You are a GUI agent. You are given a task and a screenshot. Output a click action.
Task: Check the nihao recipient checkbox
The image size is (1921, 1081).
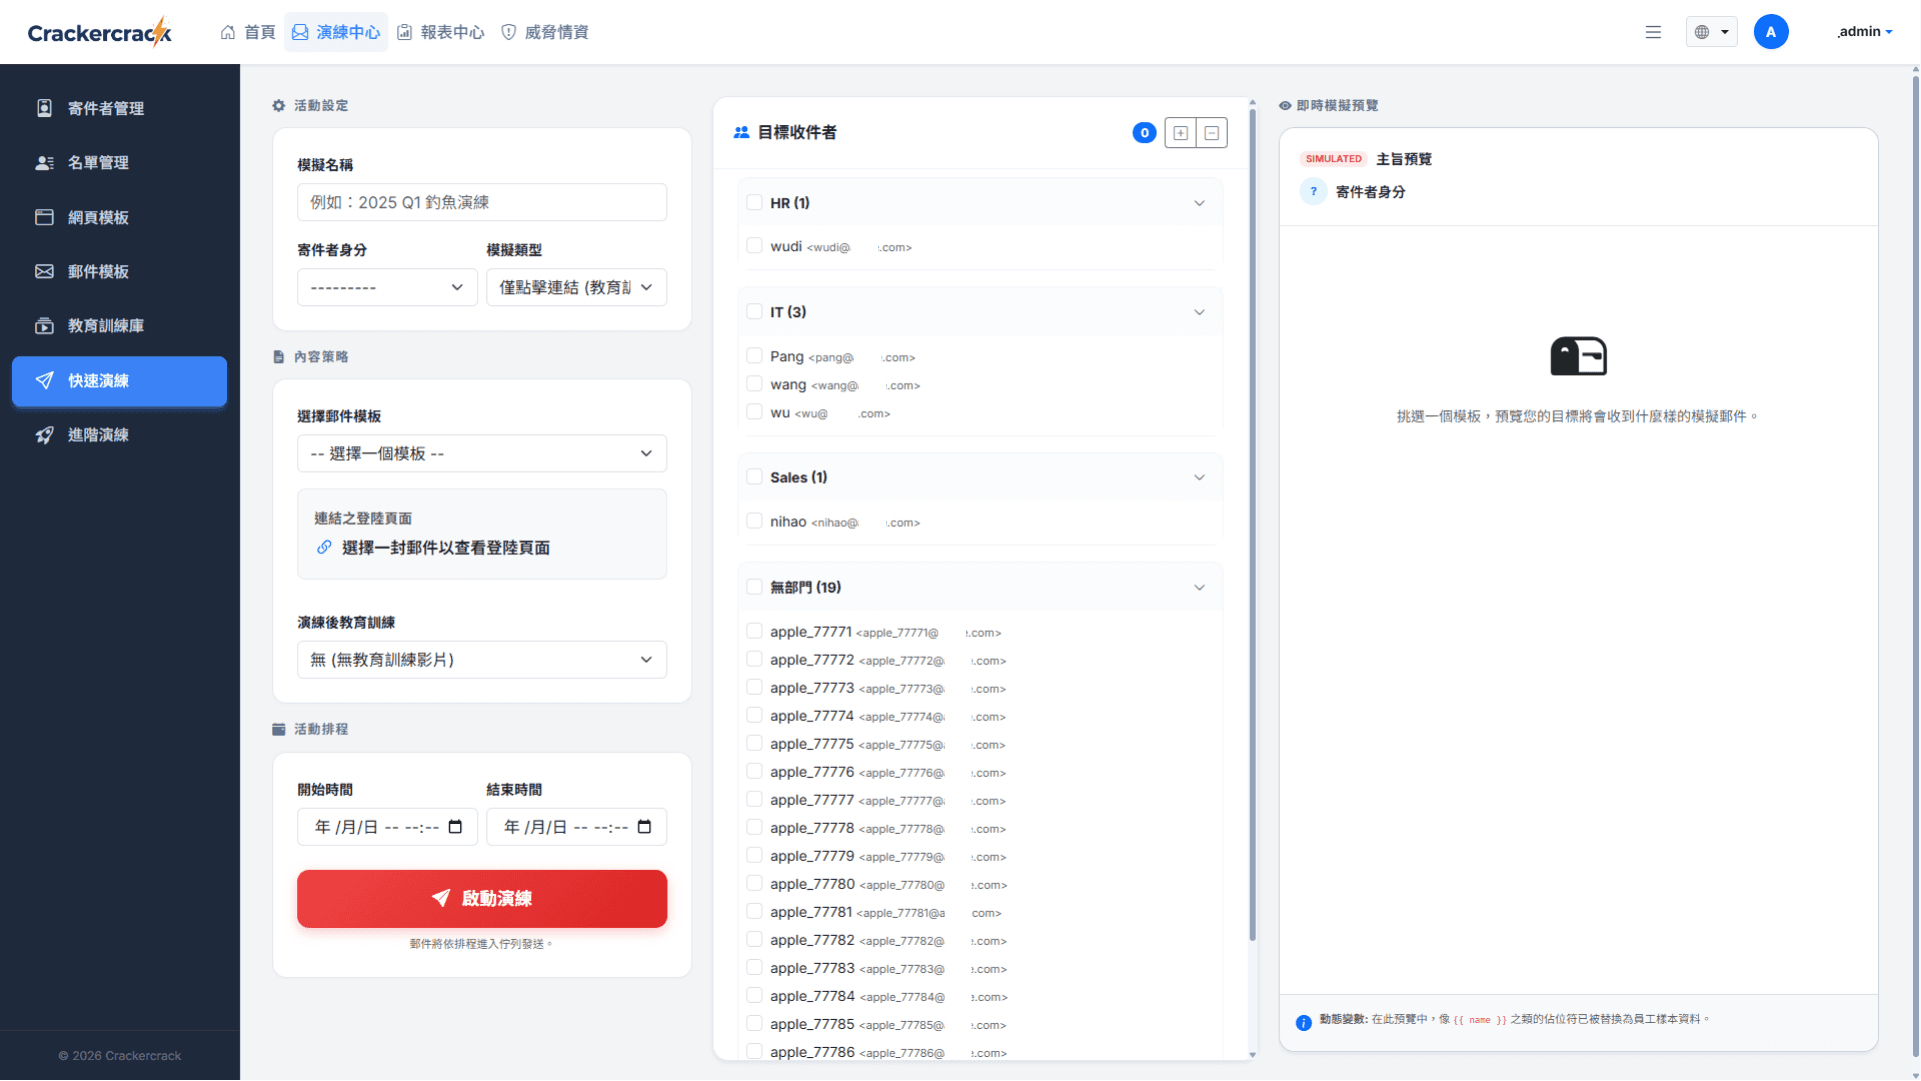point(754,521)
